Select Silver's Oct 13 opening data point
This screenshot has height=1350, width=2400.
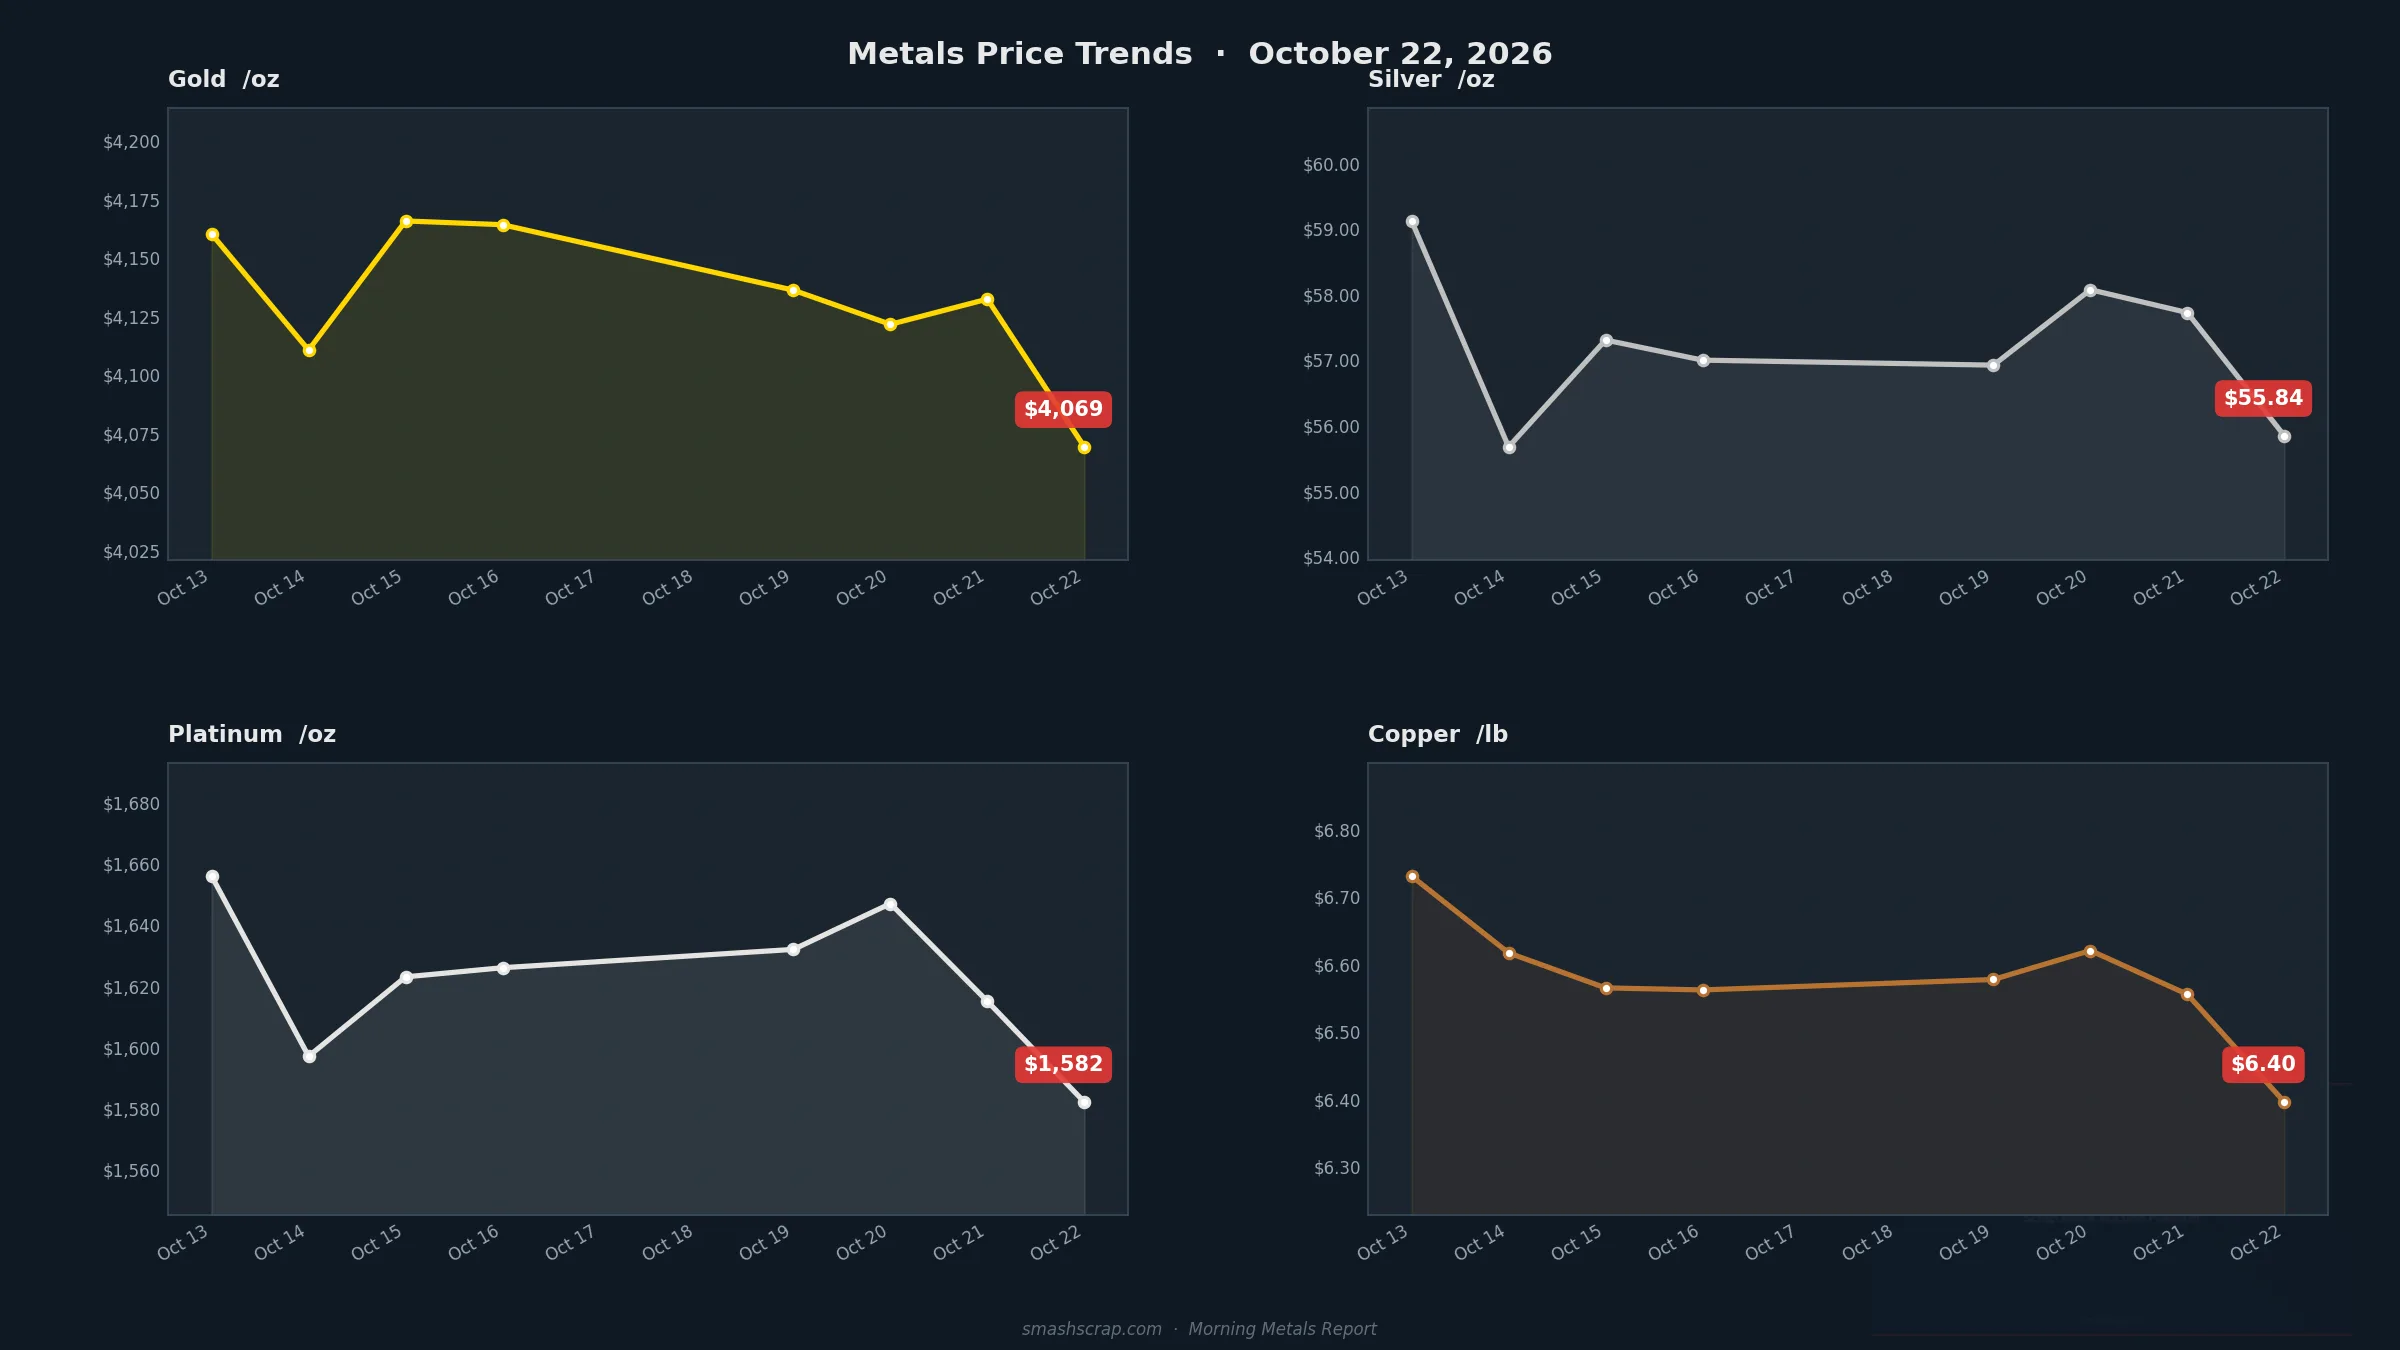click(1412, 221)
